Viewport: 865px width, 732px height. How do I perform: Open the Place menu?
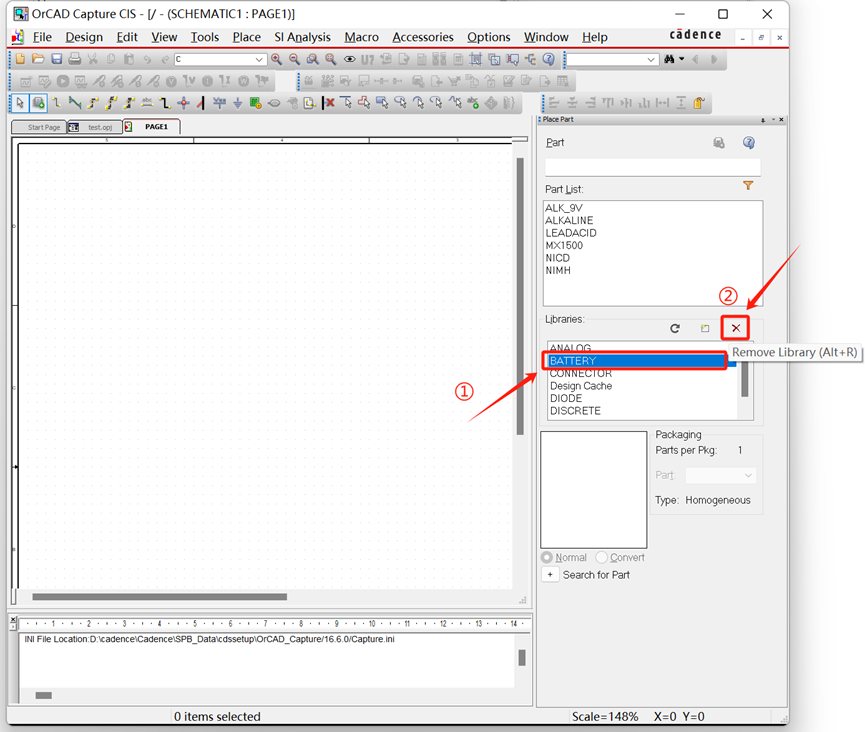point(246,36)
